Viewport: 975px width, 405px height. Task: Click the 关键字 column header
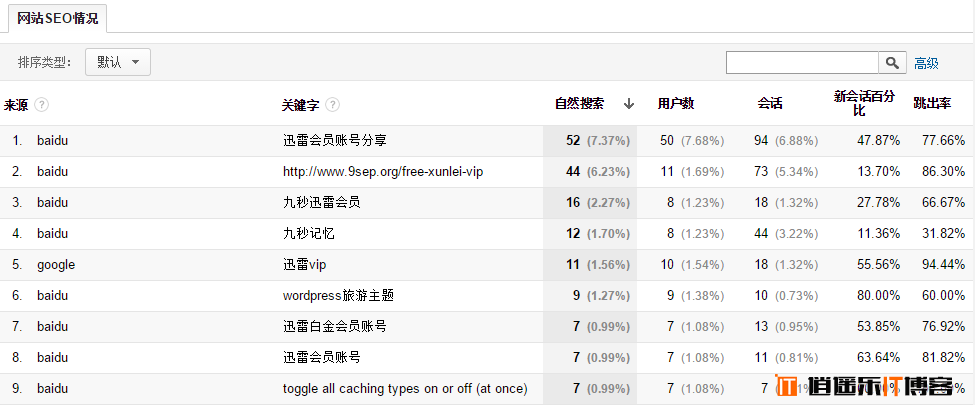tap(300, 104)
